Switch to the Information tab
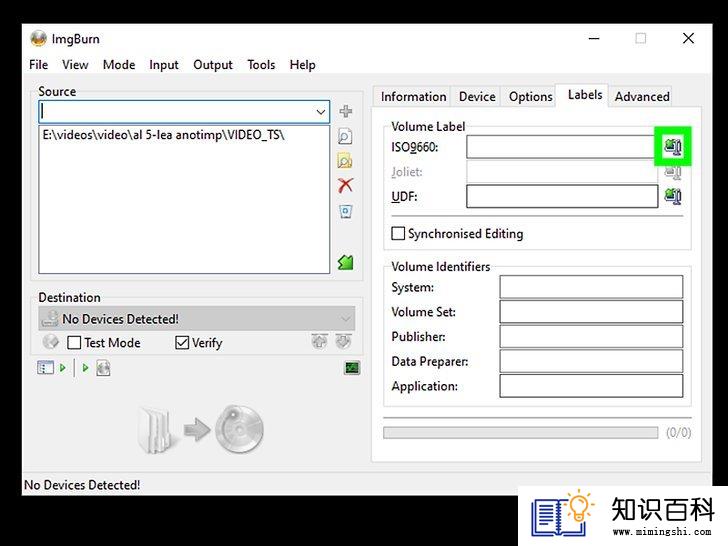The image size is (728, 546). pos(413,97)
